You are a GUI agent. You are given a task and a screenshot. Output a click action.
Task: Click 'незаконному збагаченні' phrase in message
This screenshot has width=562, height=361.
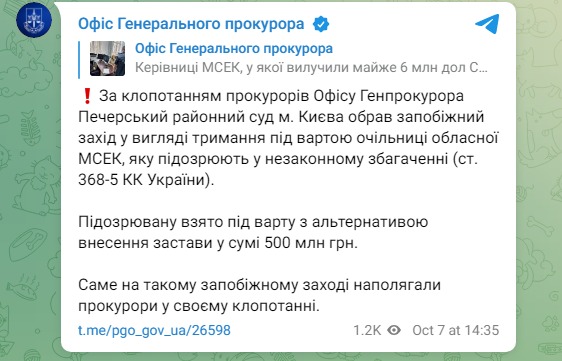click(361, 159)
